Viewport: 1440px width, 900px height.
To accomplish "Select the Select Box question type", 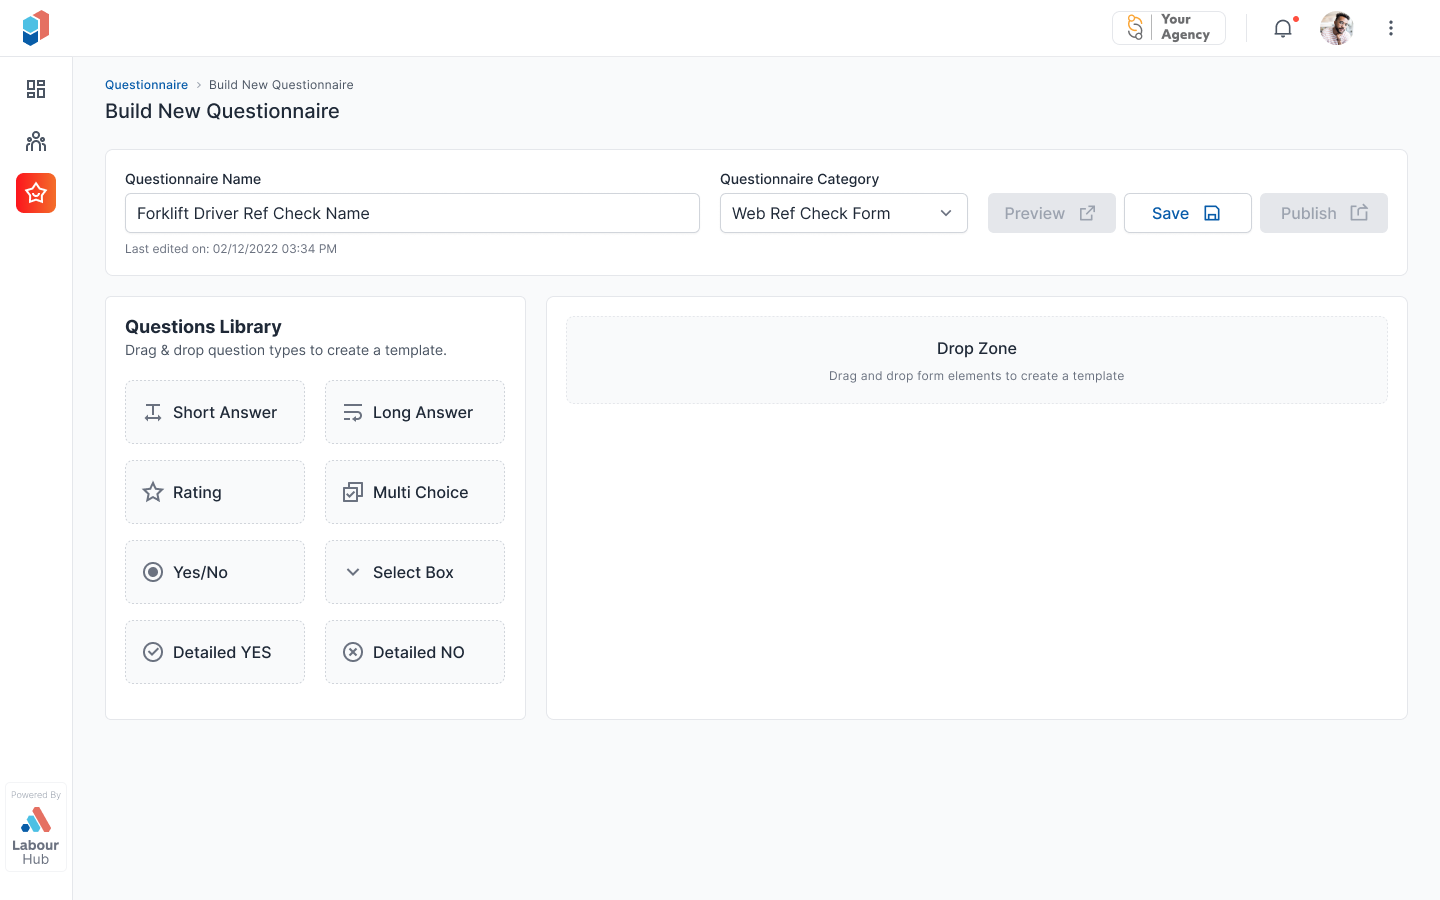I will pyautogui.click(x=415, y=572).
